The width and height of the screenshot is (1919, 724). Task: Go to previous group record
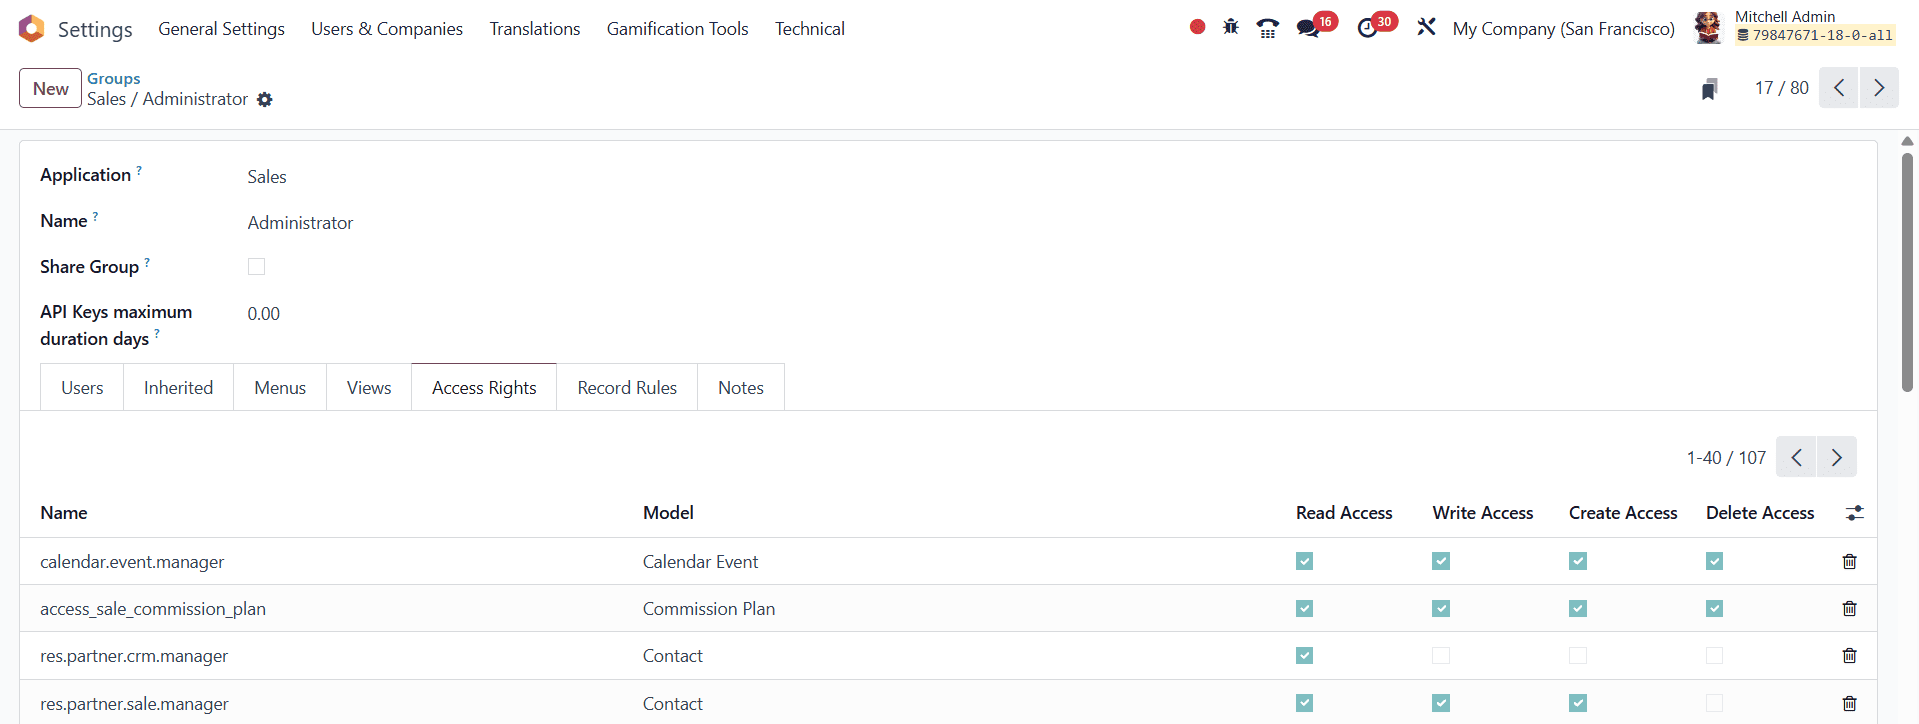tap(1838, 88)
